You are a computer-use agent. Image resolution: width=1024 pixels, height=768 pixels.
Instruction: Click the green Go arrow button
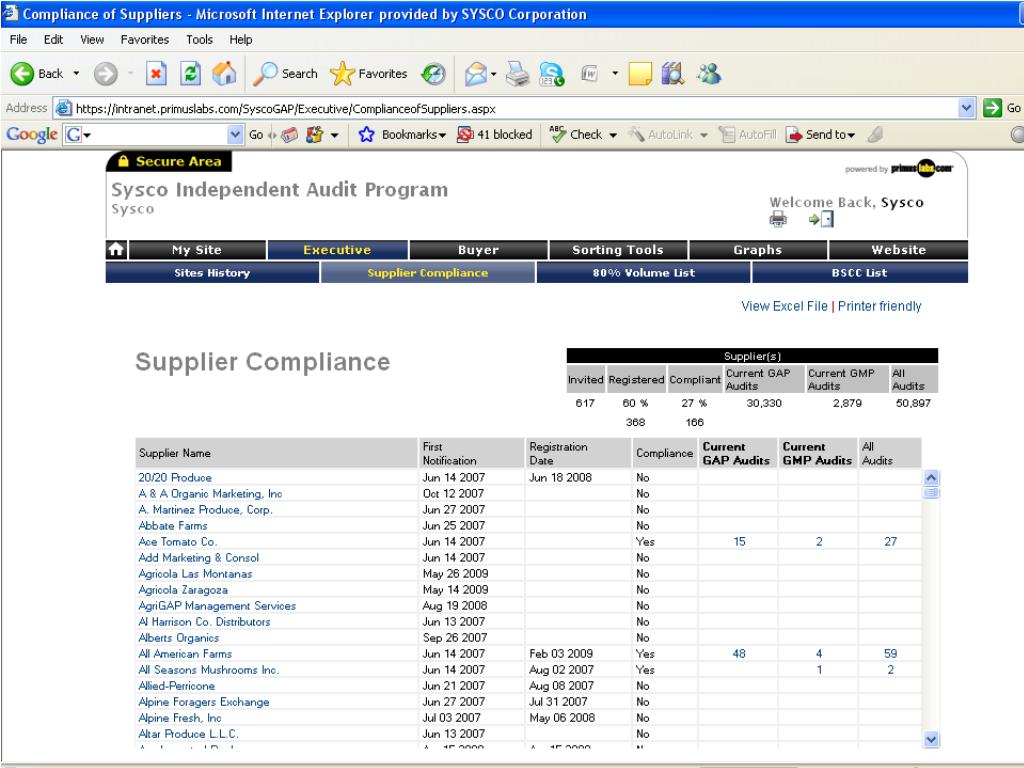tap(992, 108)
